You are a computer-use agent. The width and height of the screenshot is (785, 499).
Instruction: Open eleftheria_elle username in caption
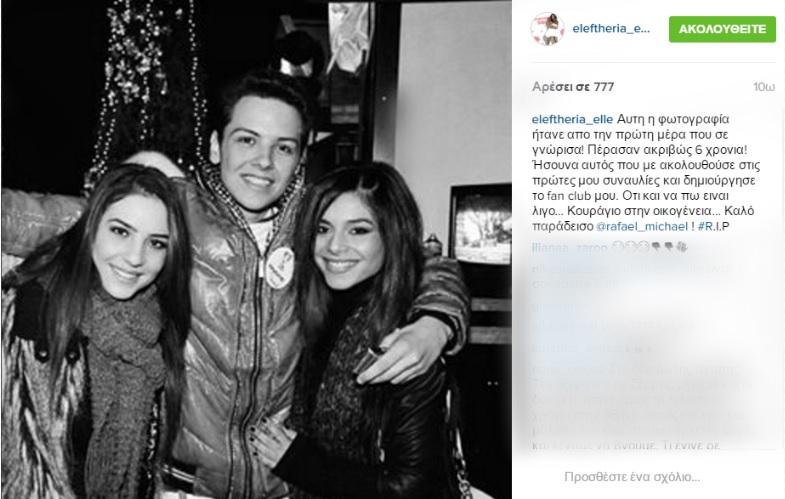point(572,119)
